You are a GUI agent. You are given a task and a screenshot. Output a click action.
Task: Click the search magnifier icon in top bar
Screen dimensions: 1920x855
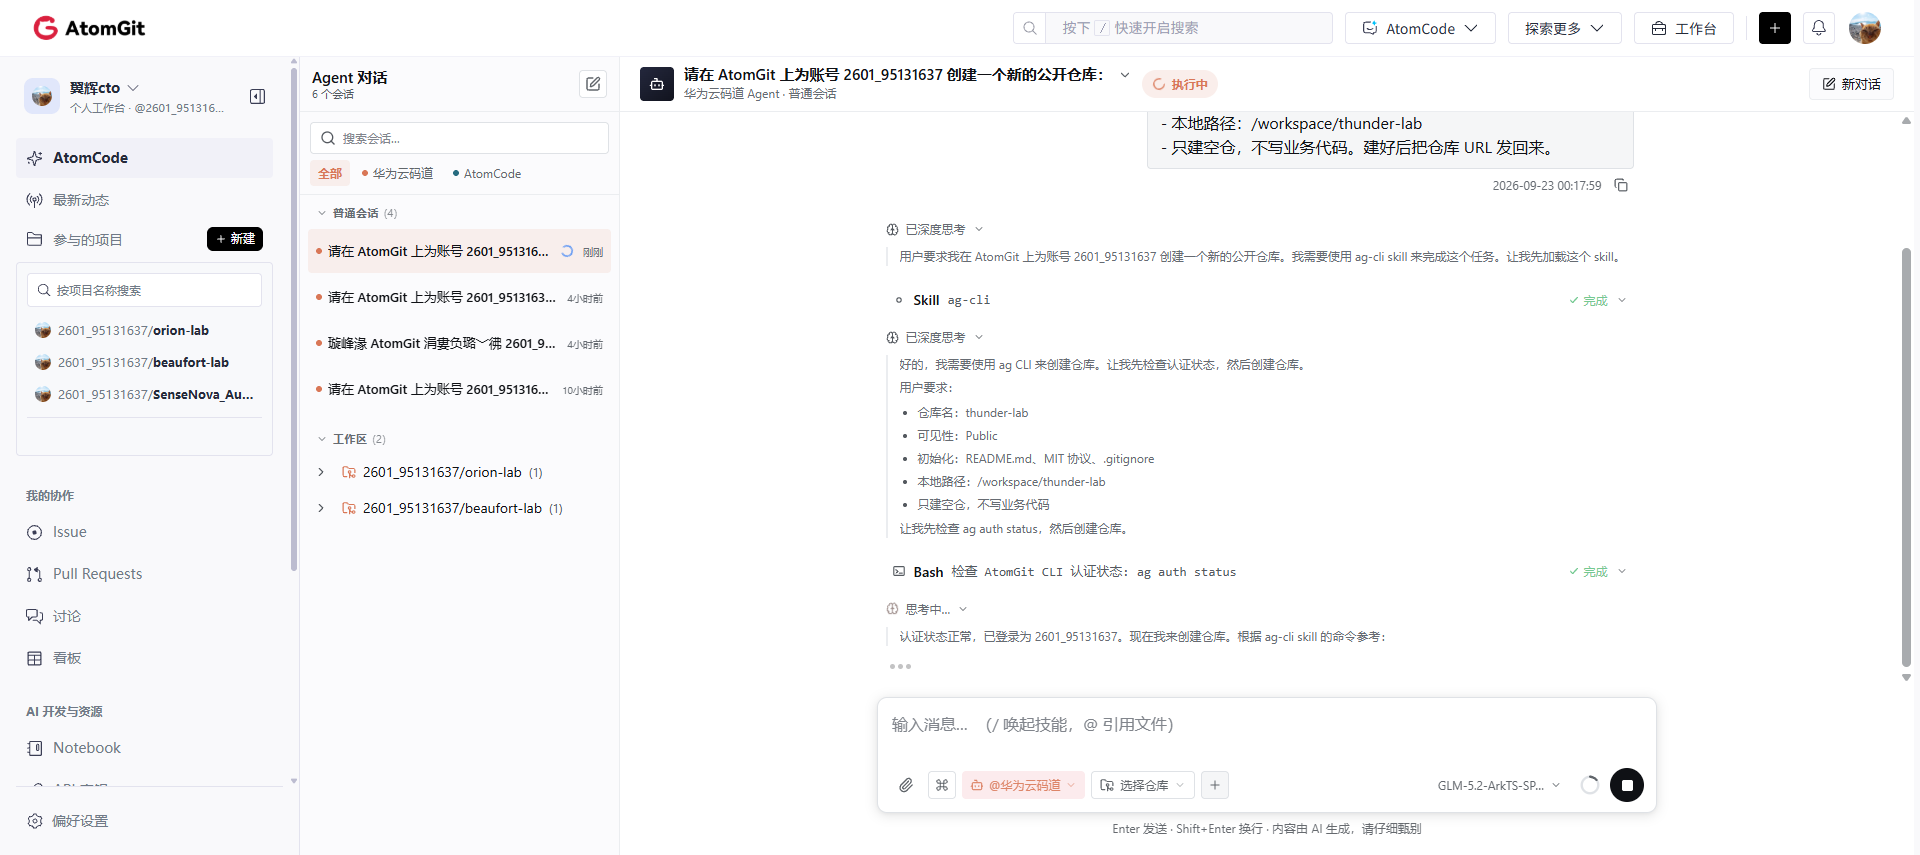coord(1030,28)
